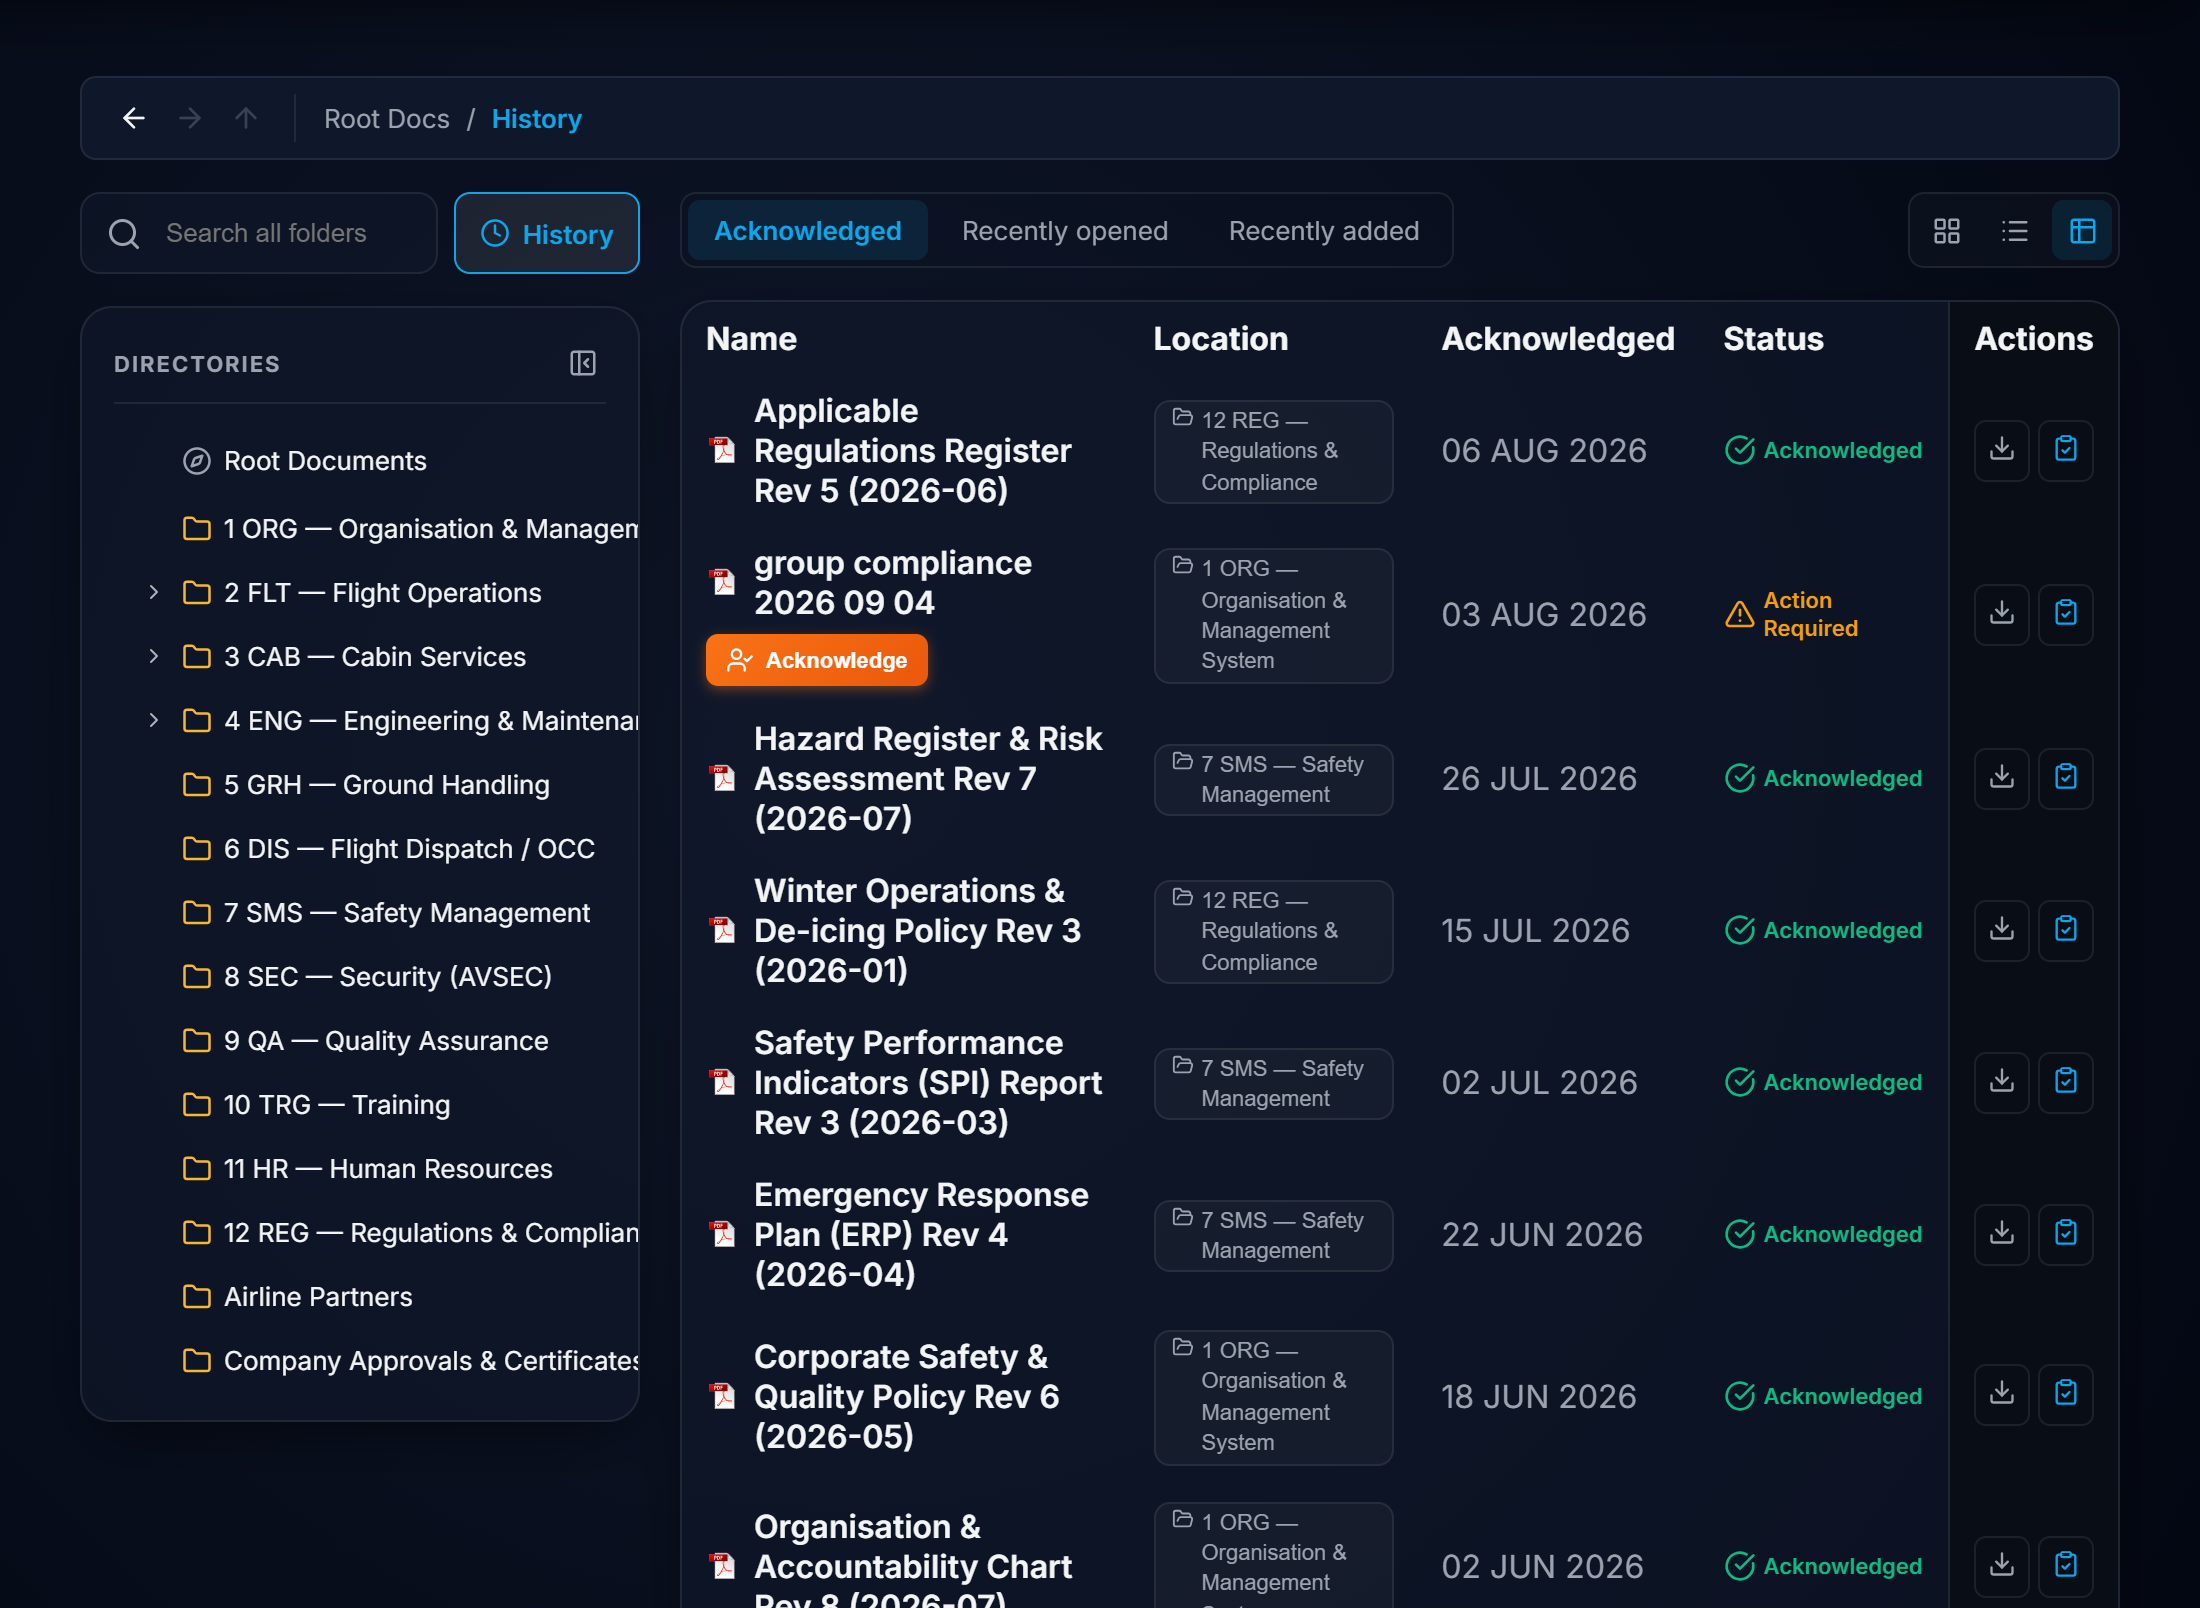The height and width of the screenshot is (1608, 2200).
Task: Switch to list view layout
Action: tap(2014, 231)
